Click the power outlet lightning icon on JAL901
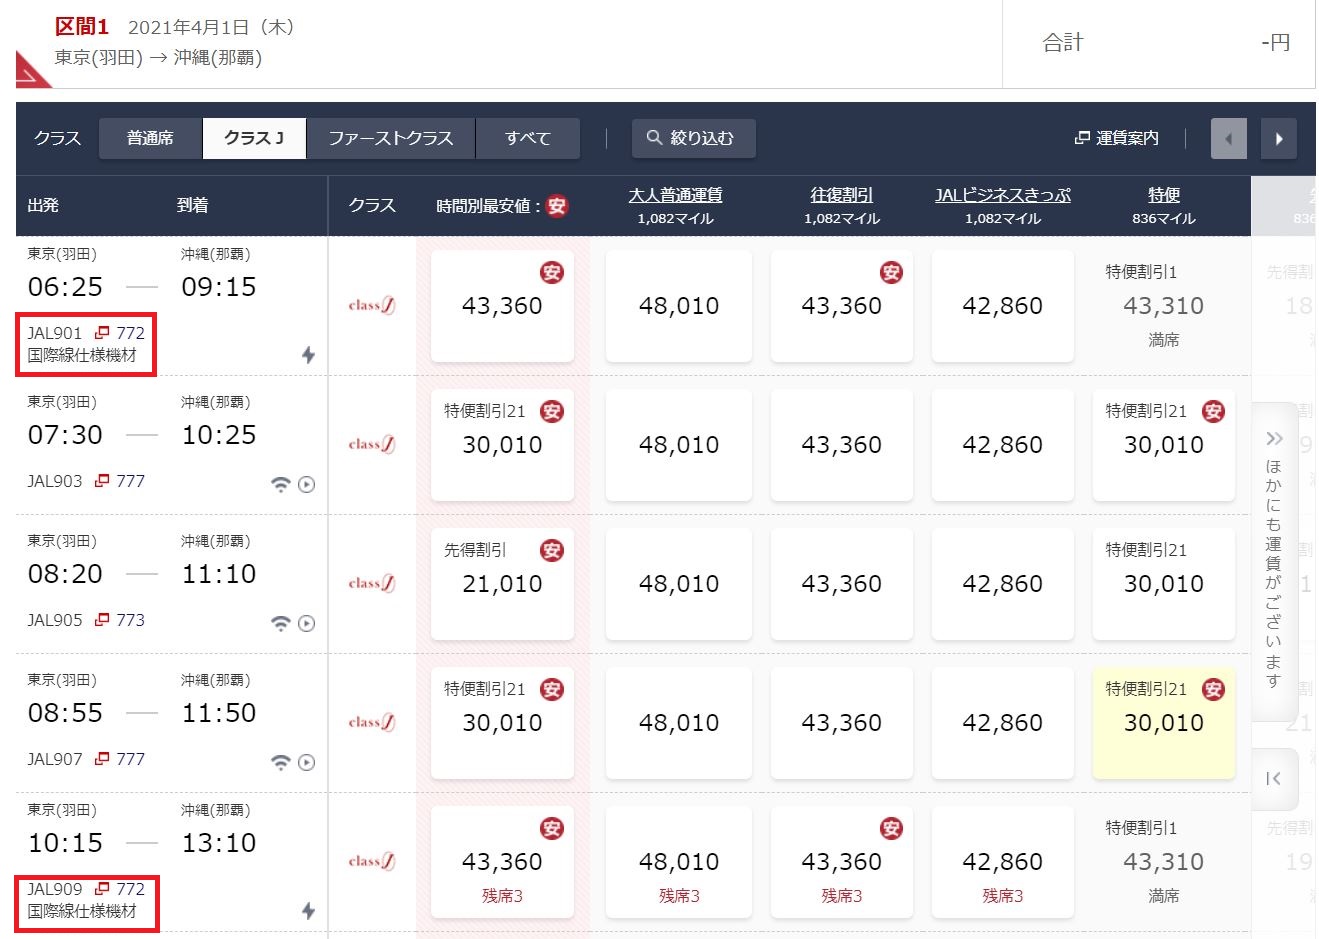This screenshot has width=1319, height=939. point(308,355)
